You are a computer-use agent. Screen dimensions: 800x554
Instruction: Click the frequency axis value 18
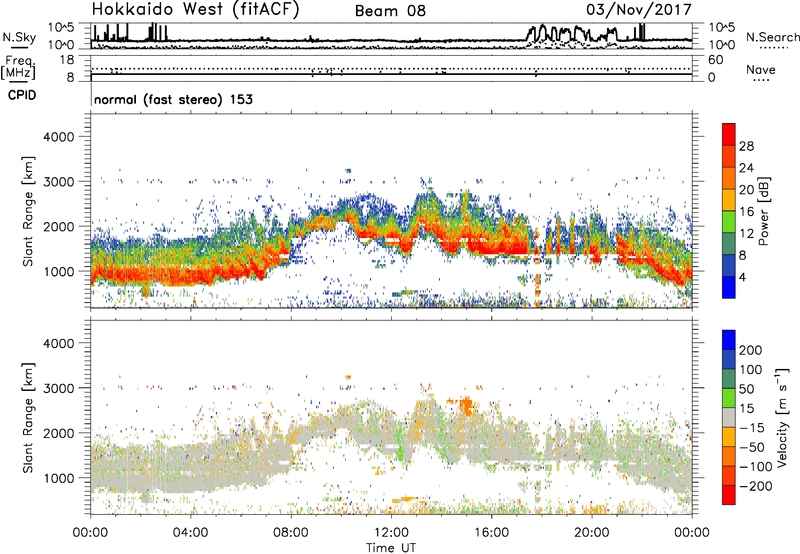click(67, 60)
